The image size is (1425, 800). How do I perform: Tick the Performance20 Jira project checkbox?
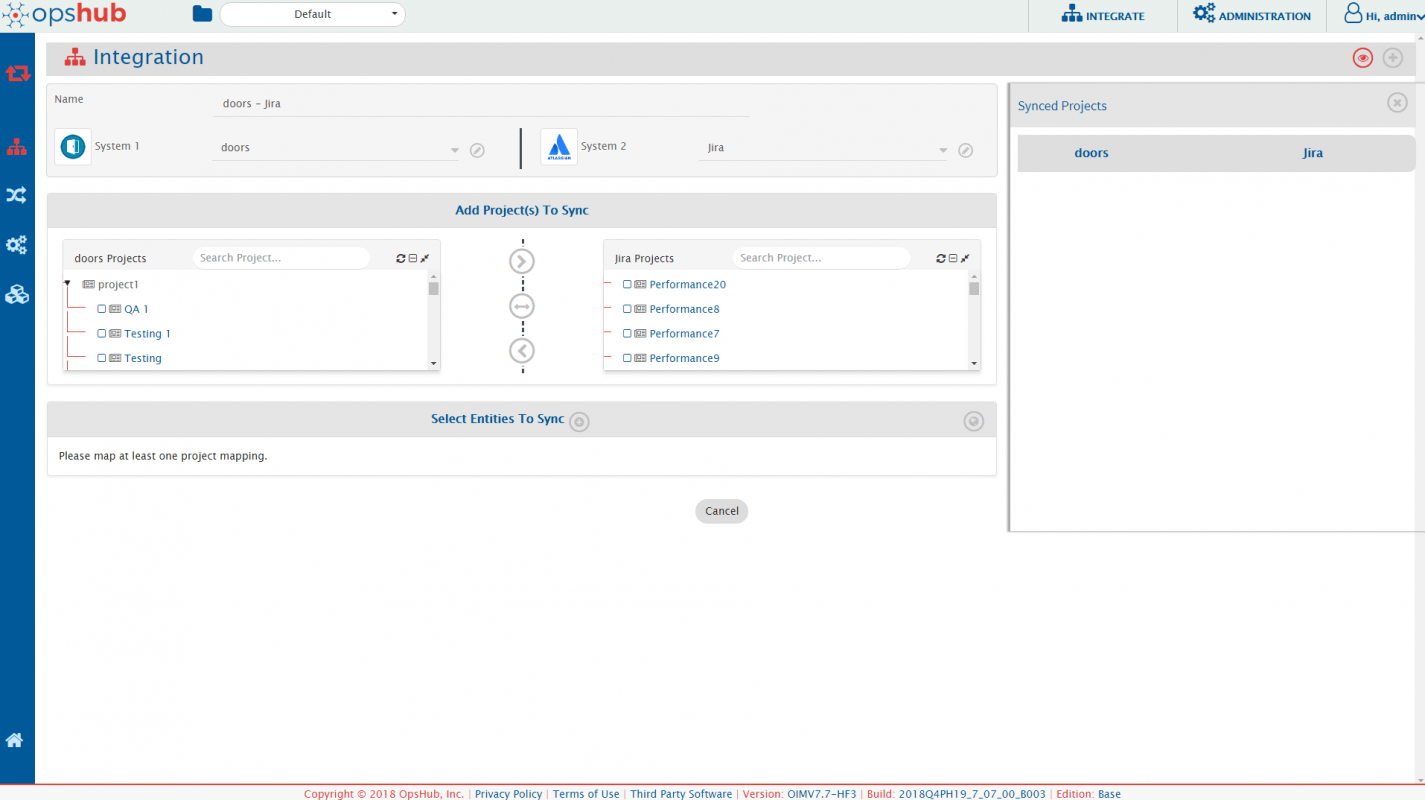627,284
